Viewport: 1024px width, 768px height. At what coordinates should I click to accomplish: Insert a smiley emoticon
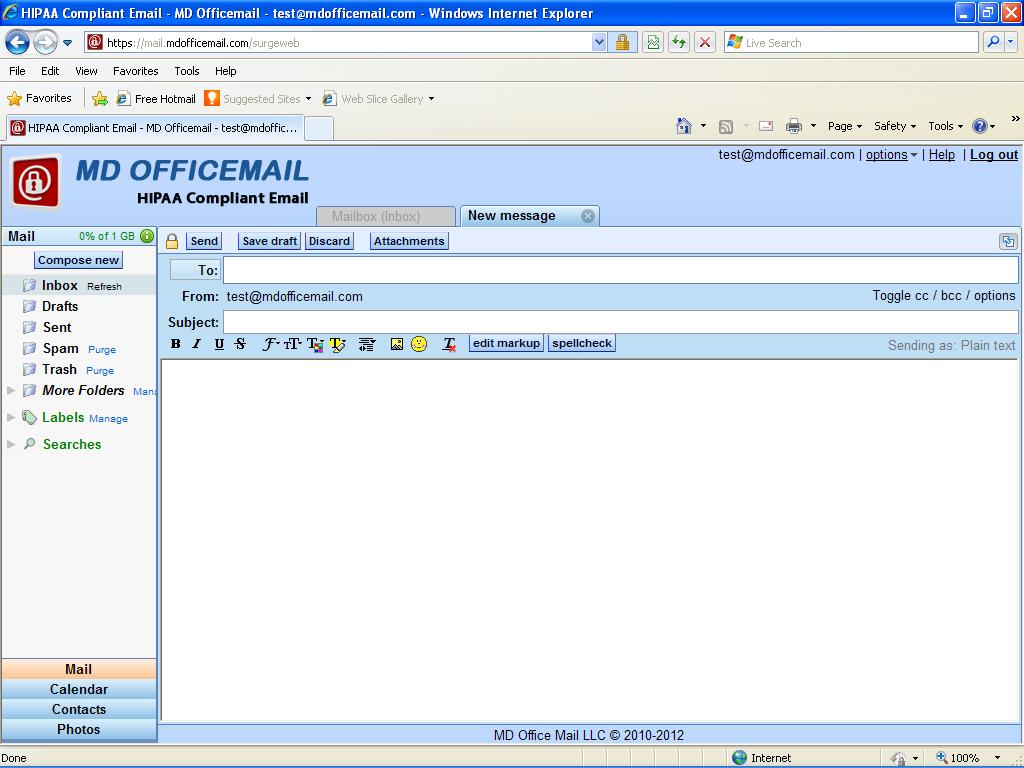pos(419,344)
